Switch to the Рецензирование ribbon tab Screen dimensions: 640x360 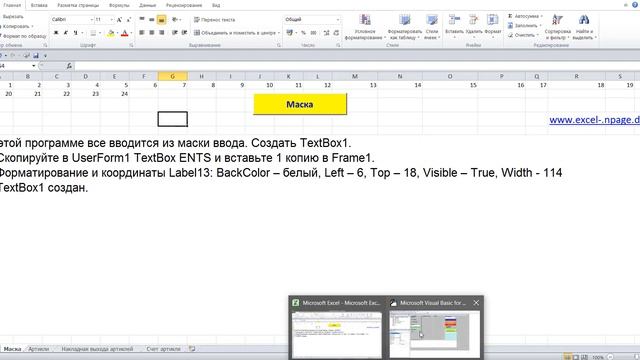tap(184, 5)
